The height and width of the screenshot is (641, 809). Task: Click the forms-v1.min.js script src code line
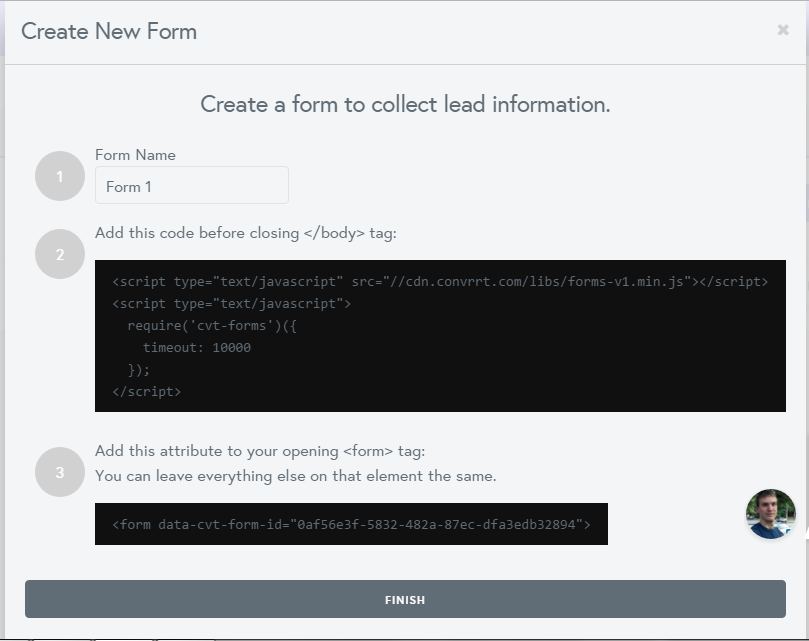(x=440, y=281)
